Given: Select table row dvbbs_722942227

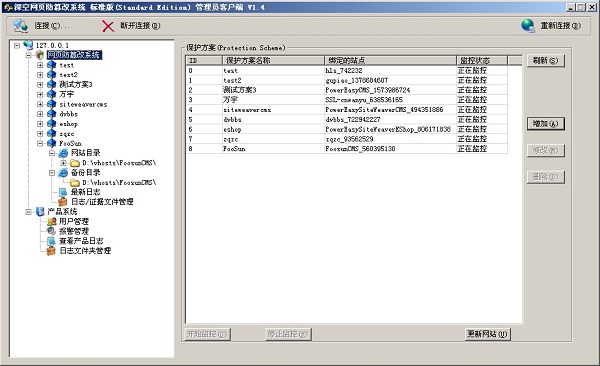Looking at the screenshot, I should coord(347,119).
